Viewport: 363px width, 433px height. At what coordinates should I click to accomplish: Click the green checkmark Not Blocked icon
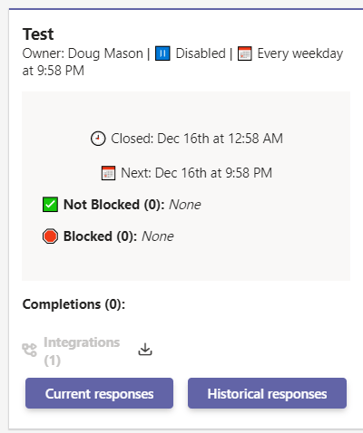[x=50, y=204]
